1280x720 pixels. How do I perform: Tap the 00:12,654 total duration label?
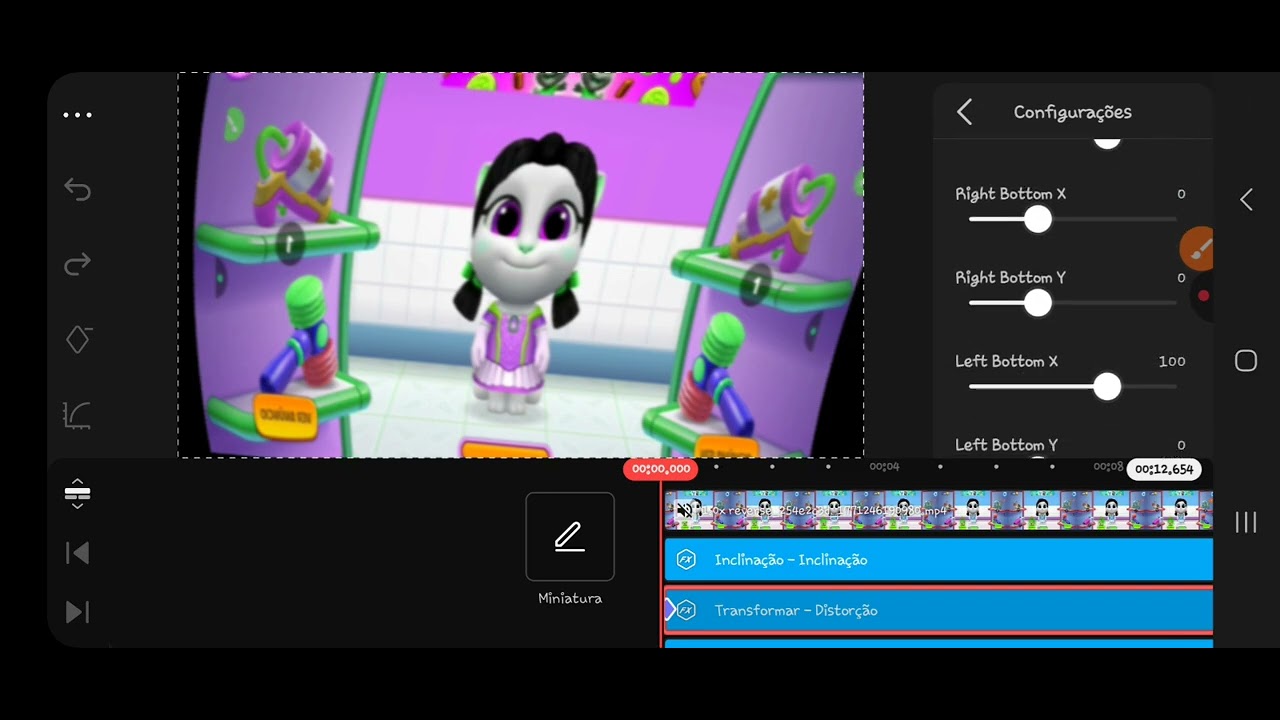tap(1164, 469)
